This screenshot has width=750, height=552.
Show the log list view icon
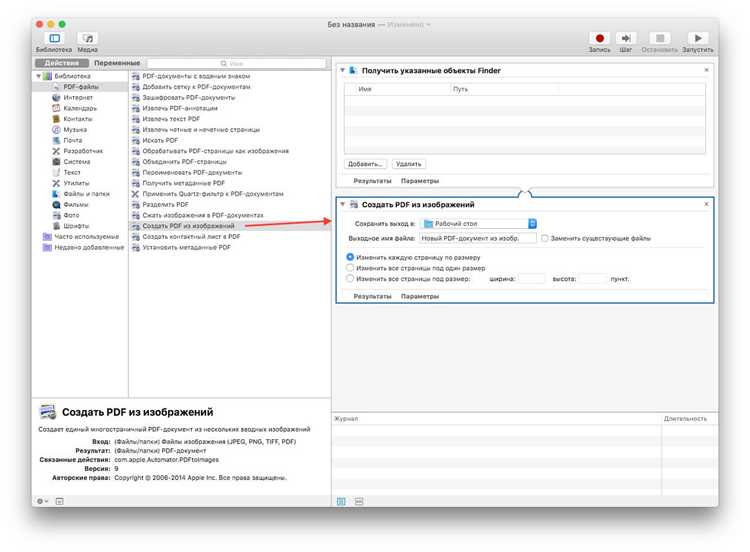pos(341,501)
